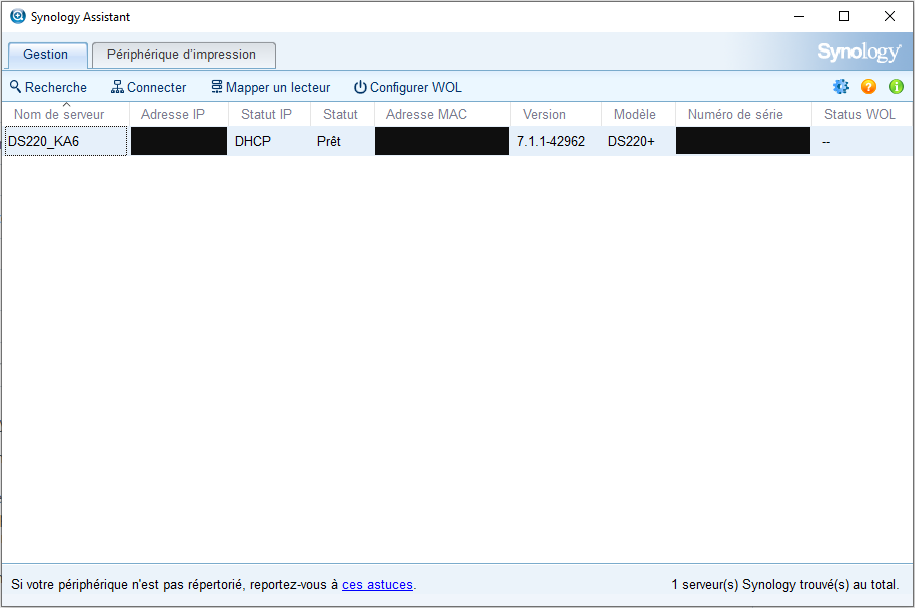Switch to the Périphérique d'impression tab
915x608 pixels.
(182, 55)
